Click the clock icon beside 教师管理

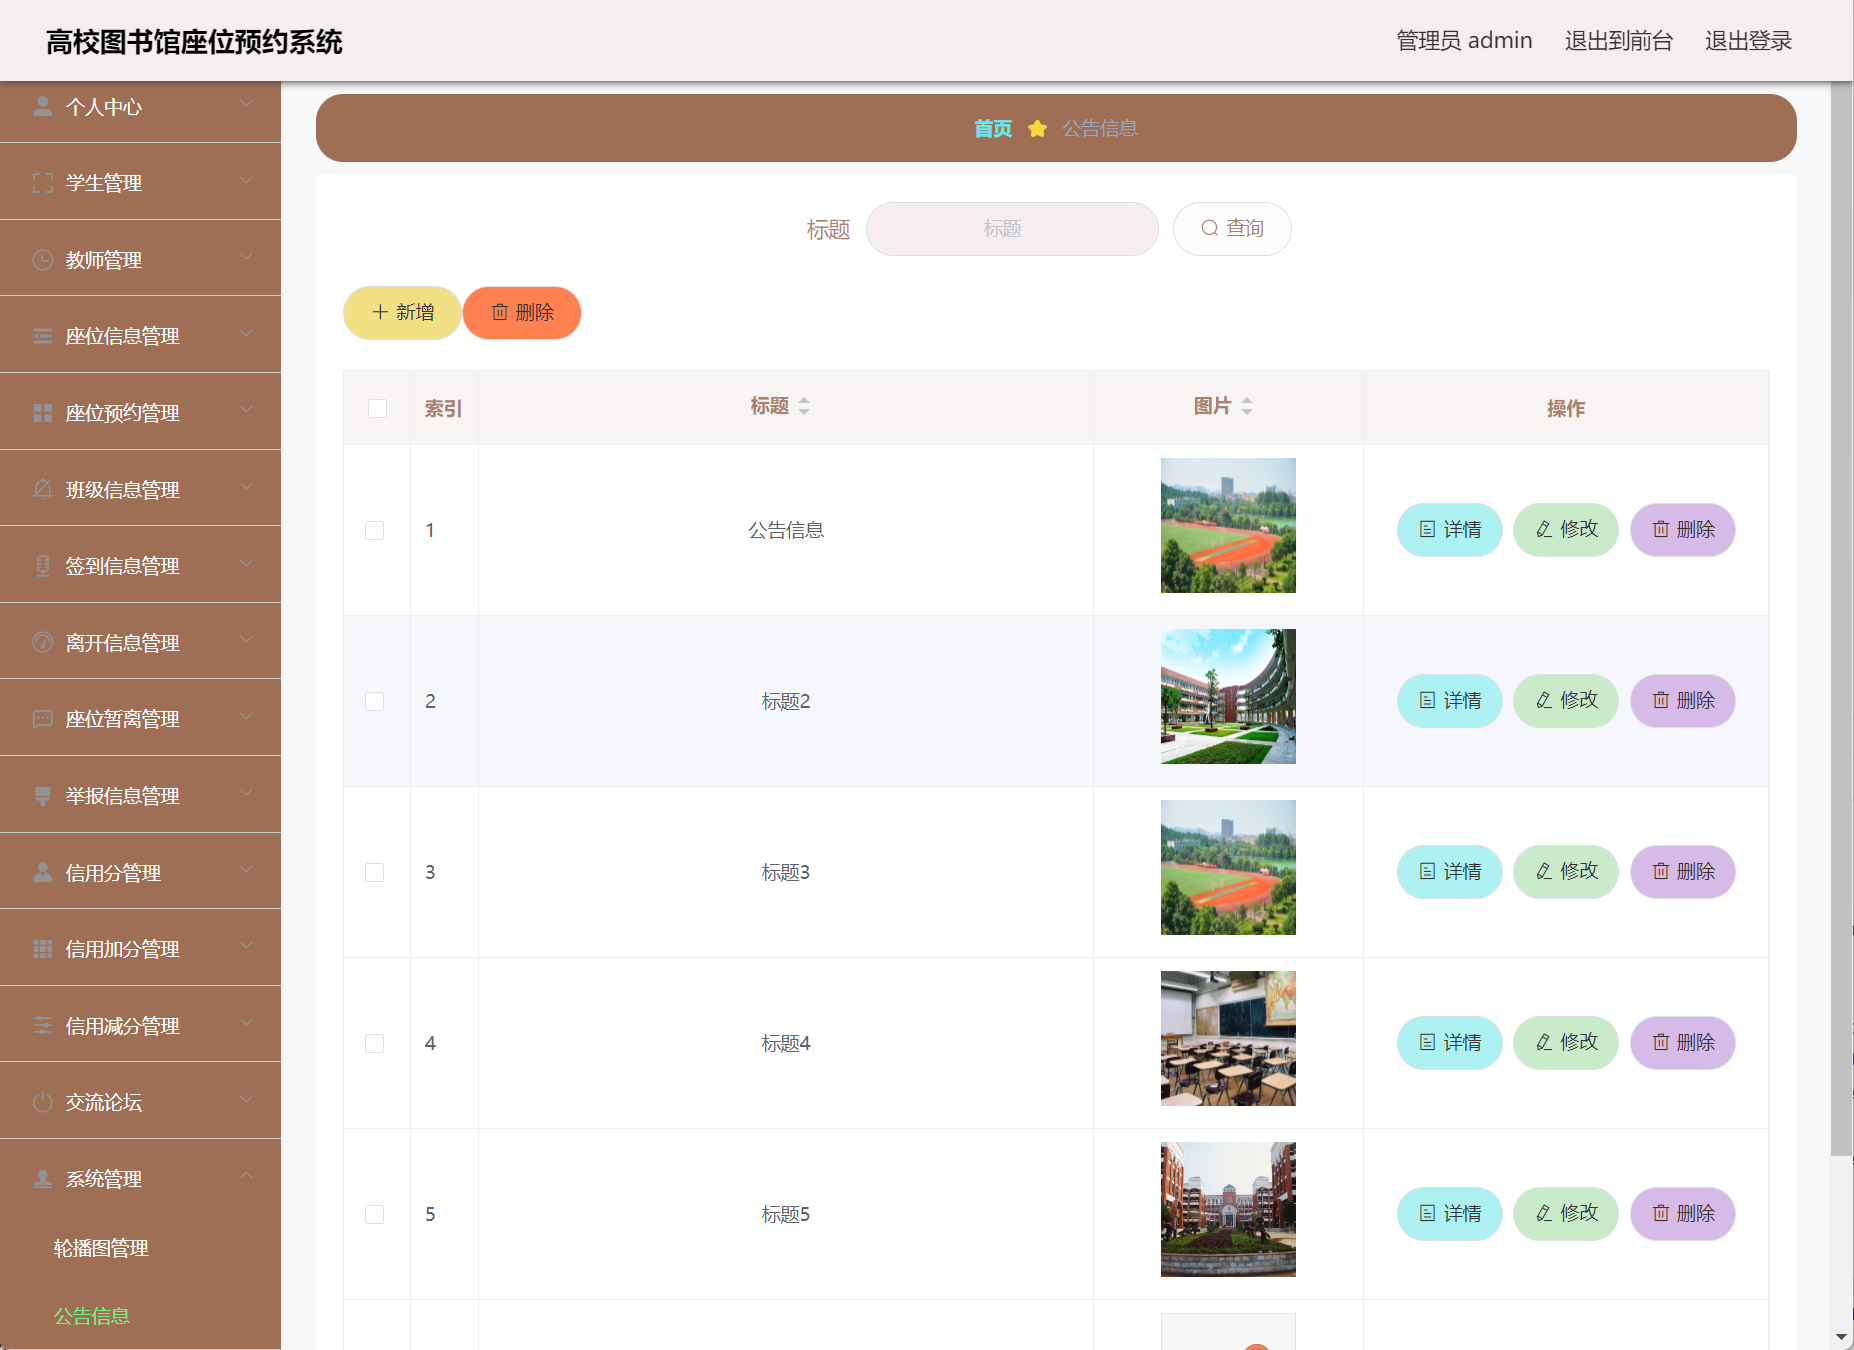tap(43, 260)
